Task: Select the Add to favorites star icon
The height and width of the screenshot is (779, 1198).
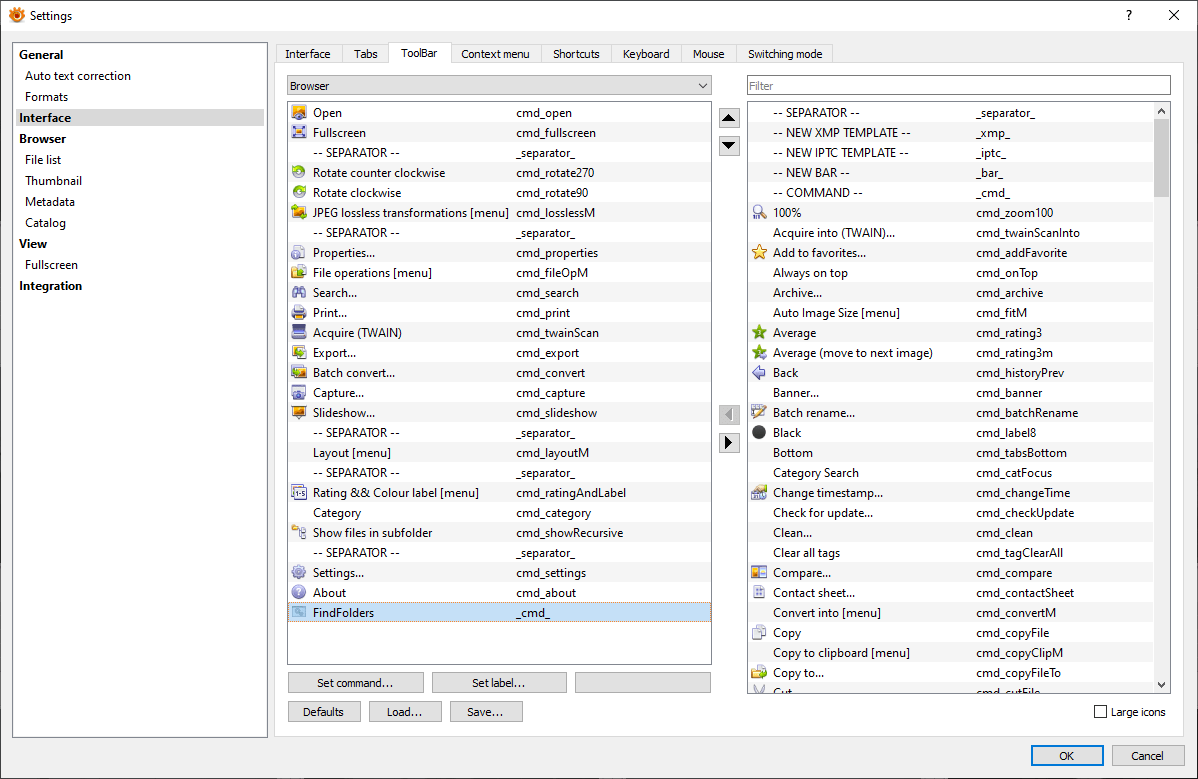Action: (x=759, y=253)
